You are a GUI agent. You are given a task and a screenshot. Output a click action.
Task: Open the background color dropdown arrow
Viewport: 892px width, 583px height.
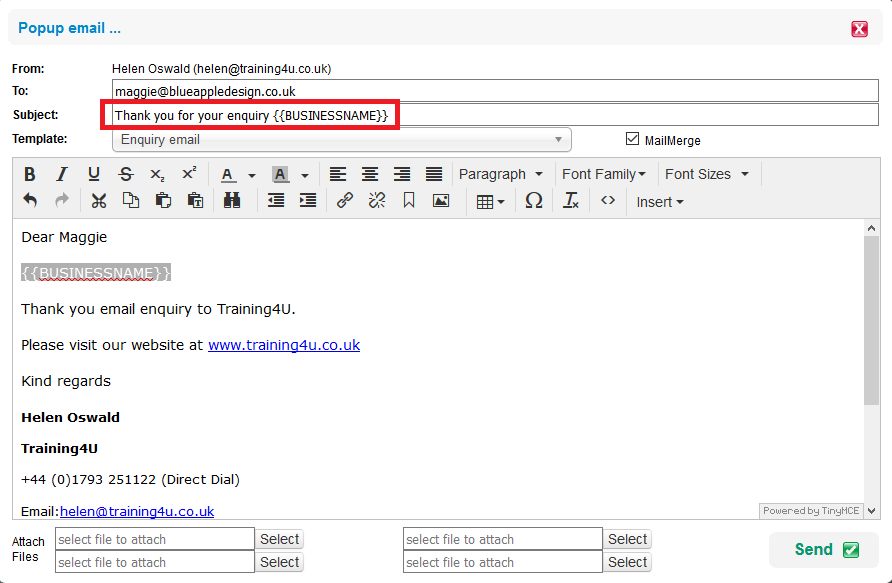tap(305, 175)
